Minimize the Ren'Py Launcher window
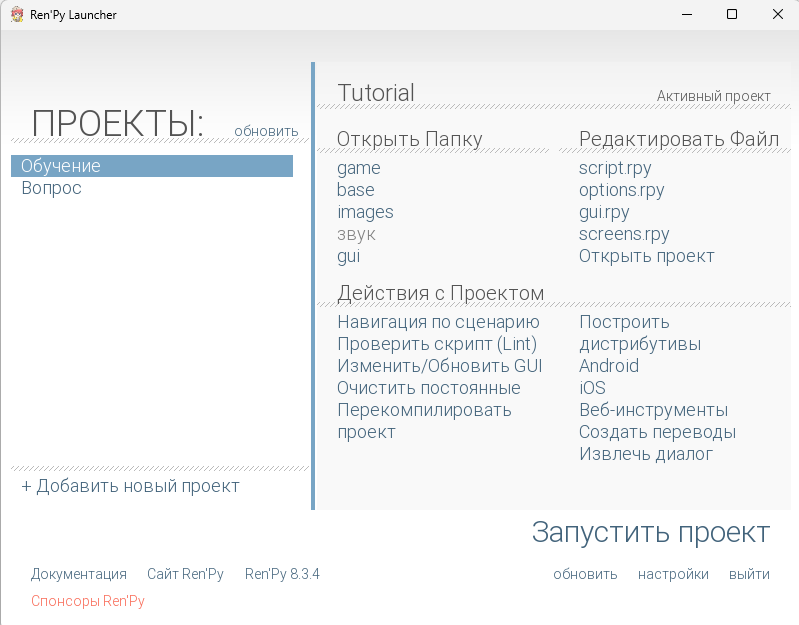The image size is (799, 625). 687,14
